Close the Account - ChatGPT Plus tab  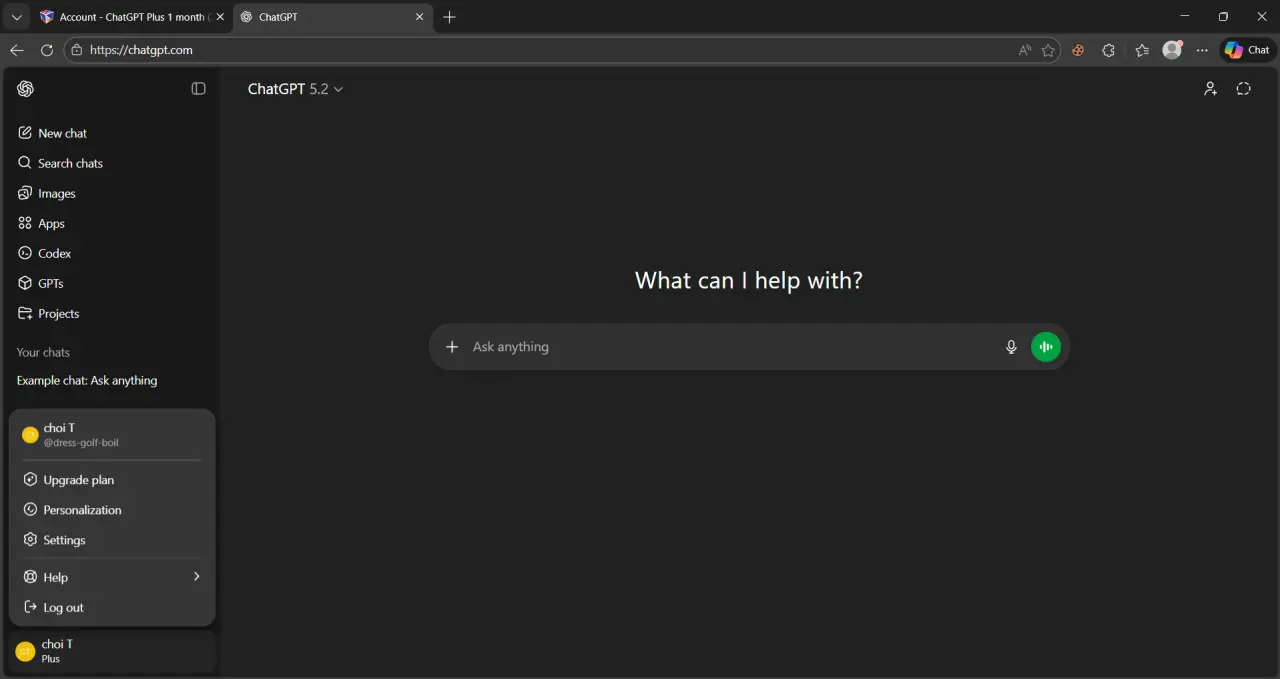(220, 17)
